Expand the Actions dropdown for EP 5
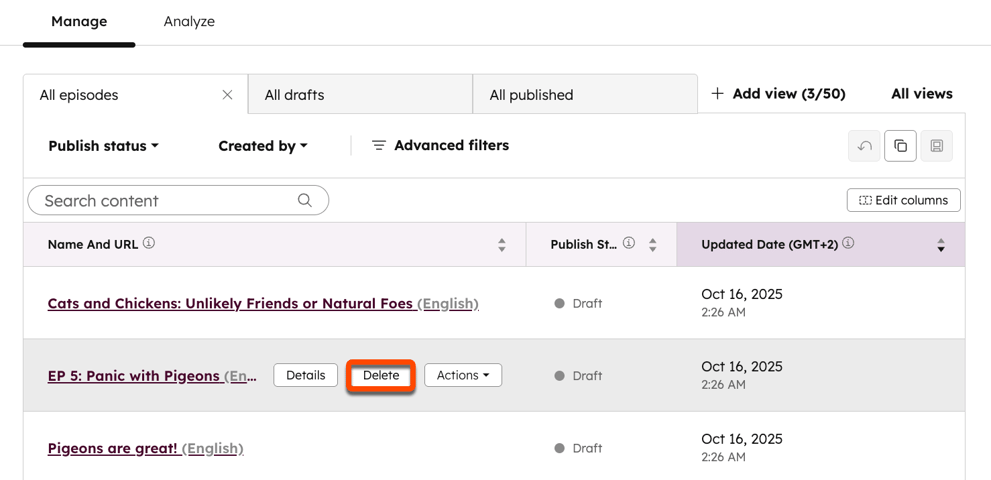Screen dimensions: 991x480 point(463,375)
